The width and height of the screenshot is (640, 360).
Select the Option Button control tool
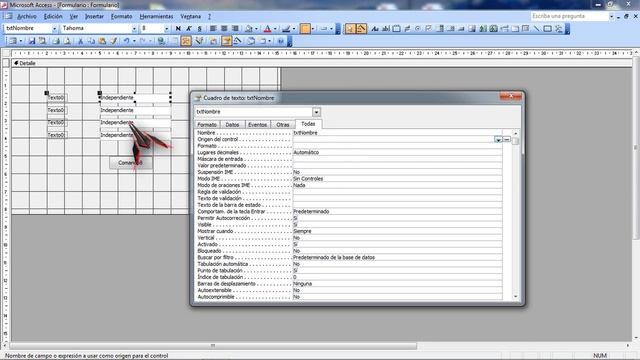(418, 29)
